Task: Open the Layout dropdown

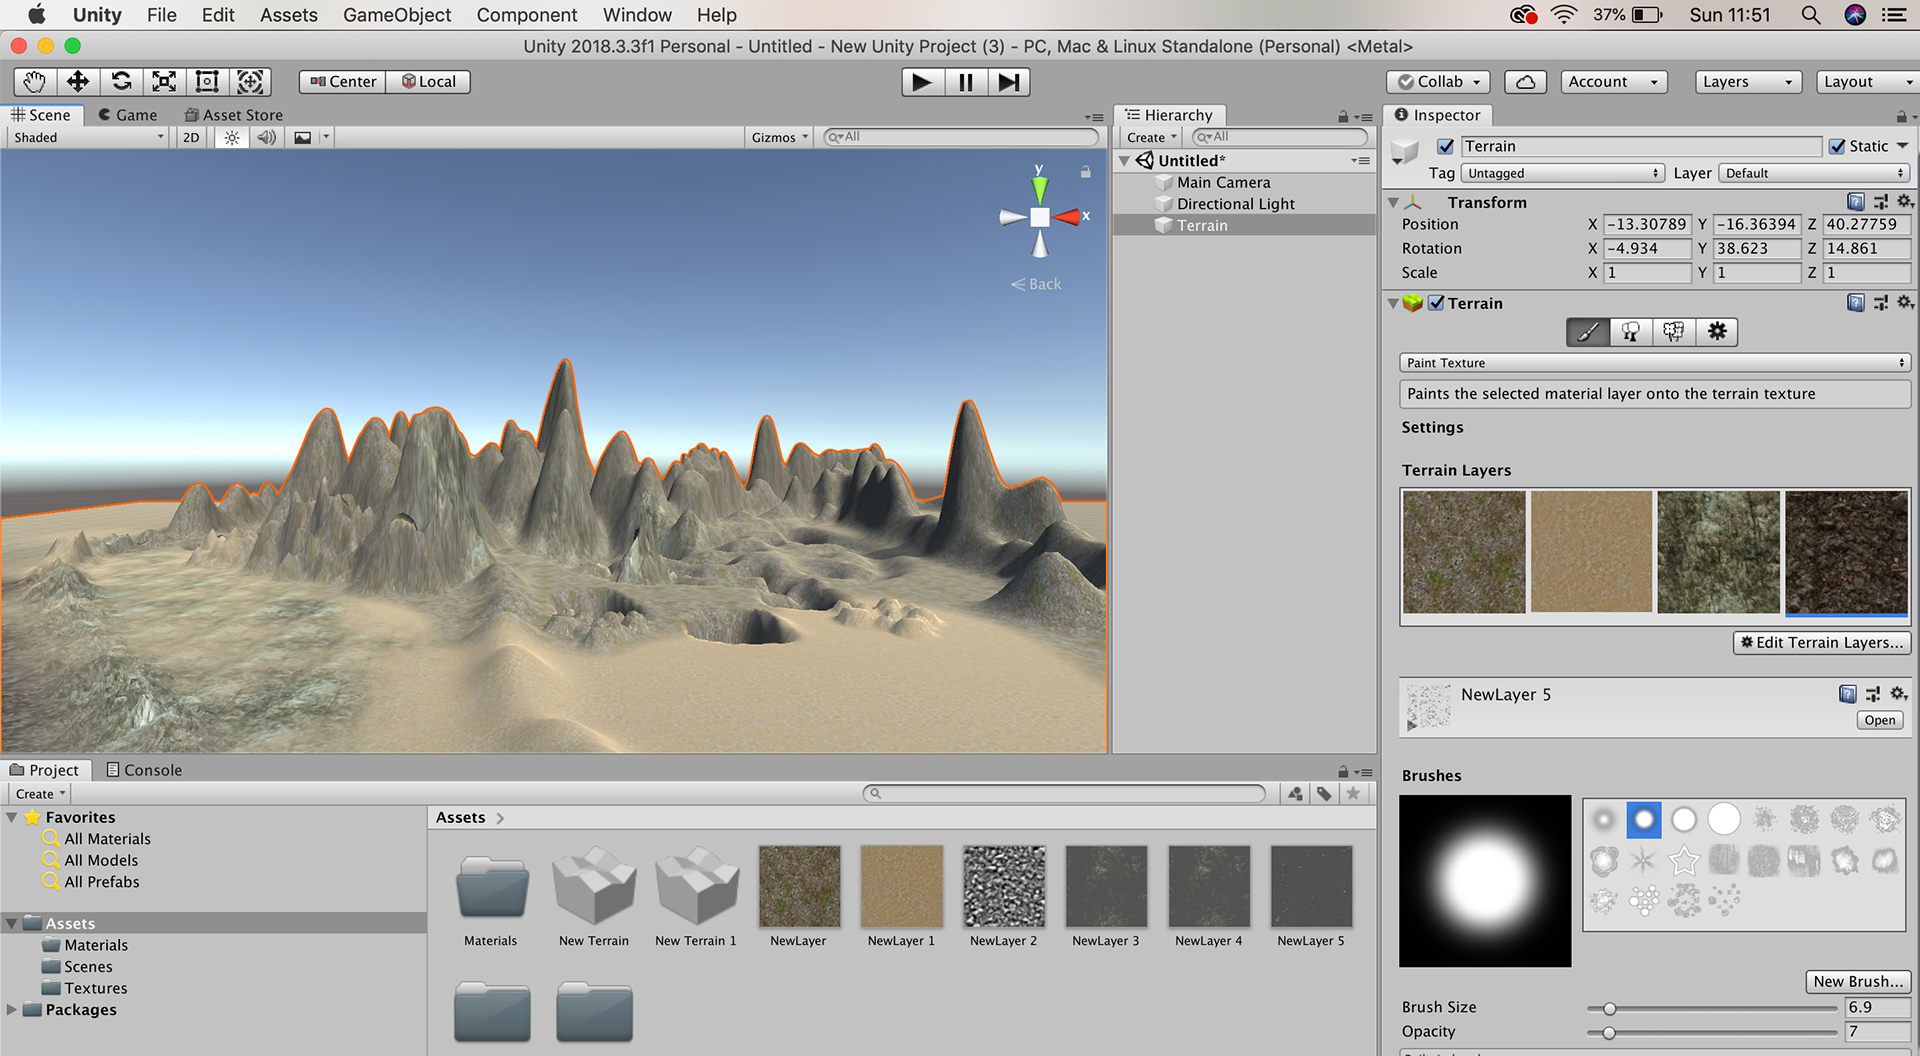Action: tap(1867, 82)
